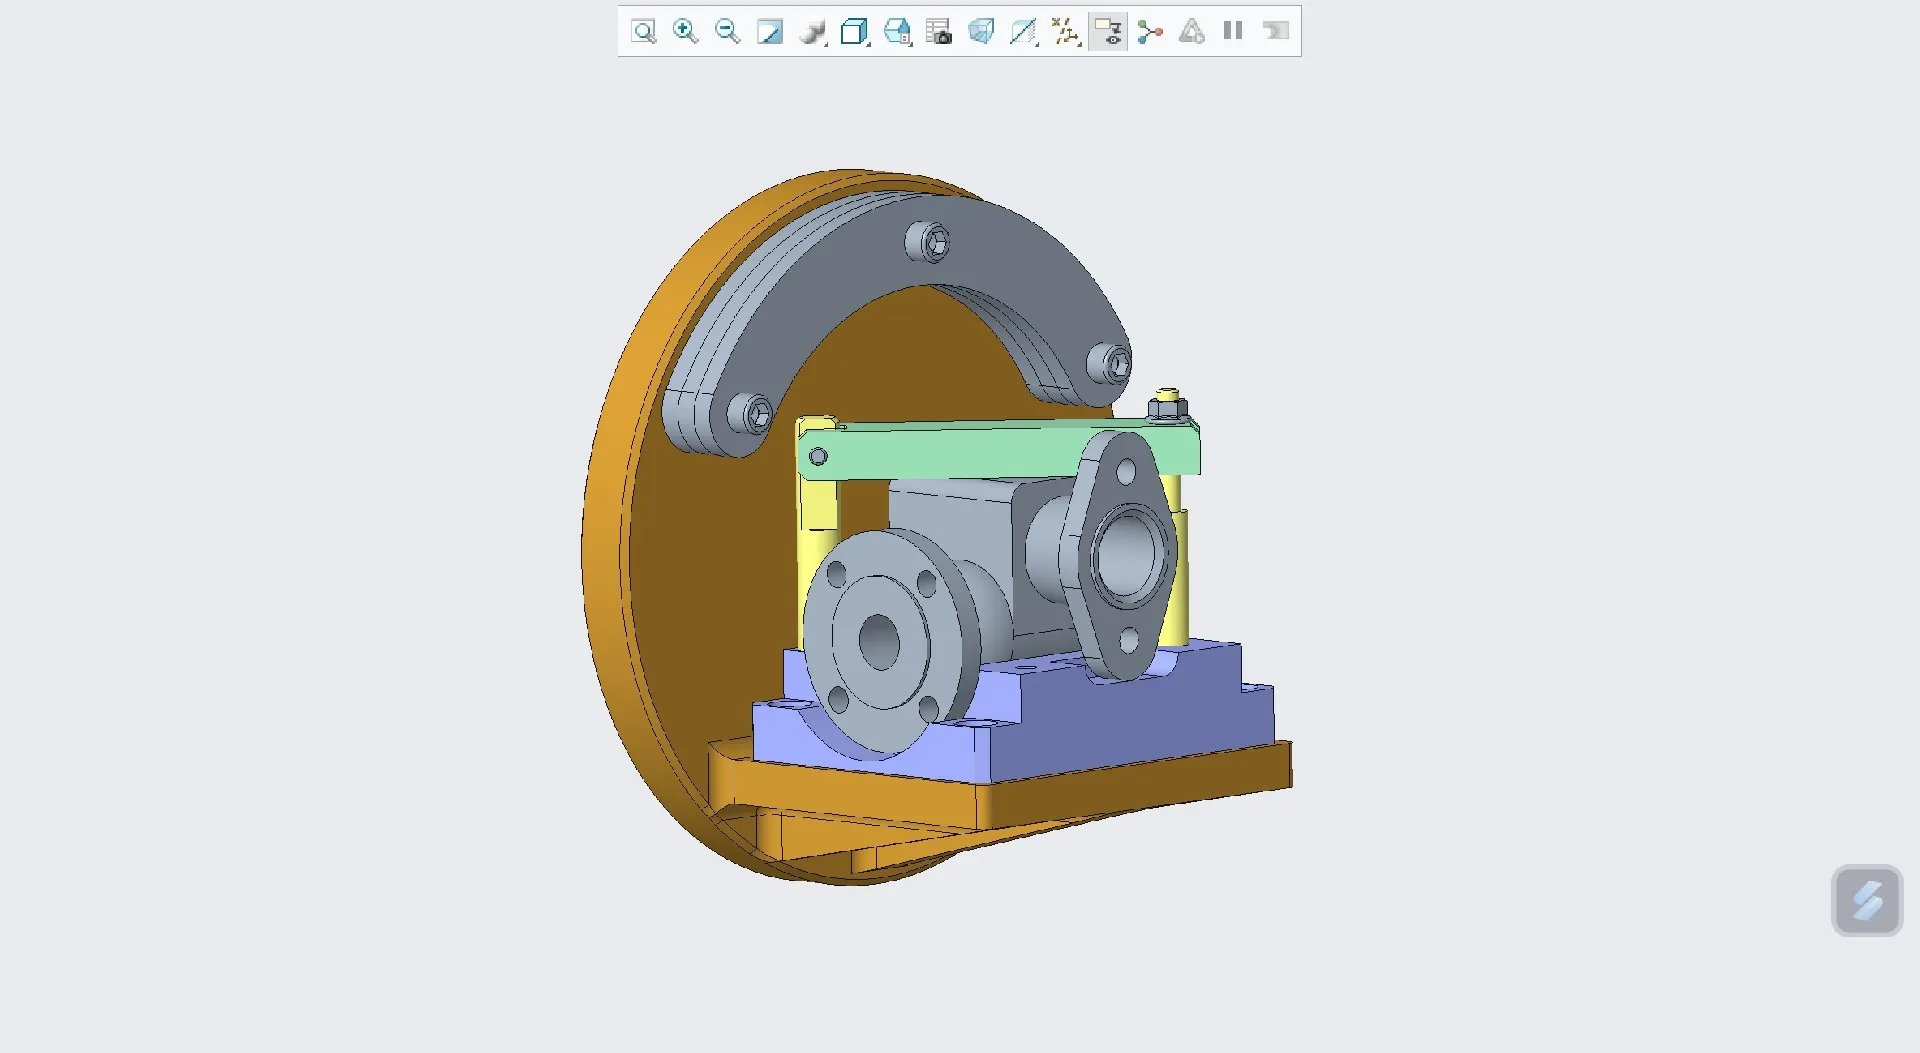The height and width of the screenshot is (1053, 1920).
Task: Select the Zoom In tool
Action: coord(685,32)
